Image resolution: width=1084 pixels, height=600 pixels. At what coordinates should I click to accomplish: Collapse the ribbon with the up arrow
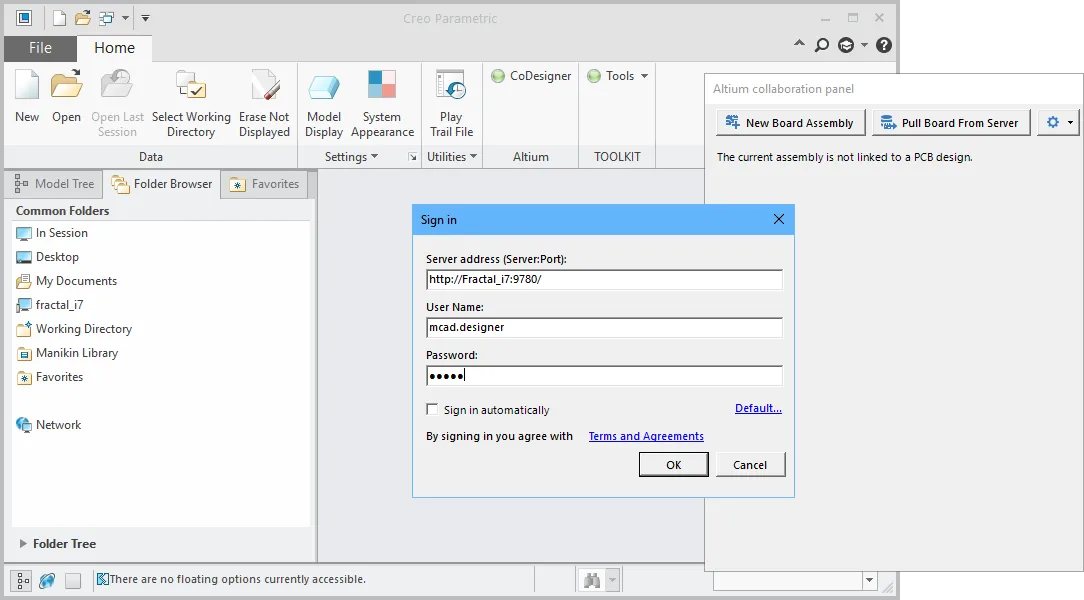[799, 44]
